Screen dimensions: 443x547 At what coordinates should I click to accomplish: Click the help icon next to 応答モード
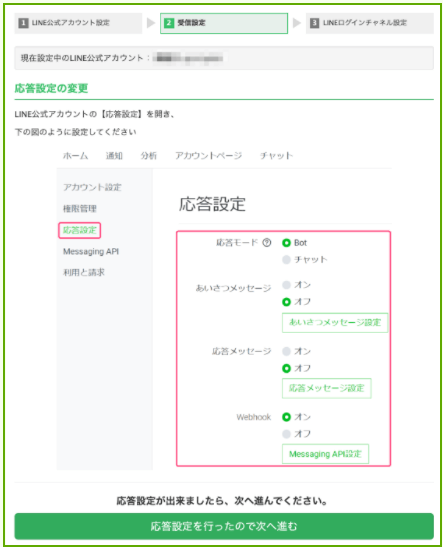[266, 242]
